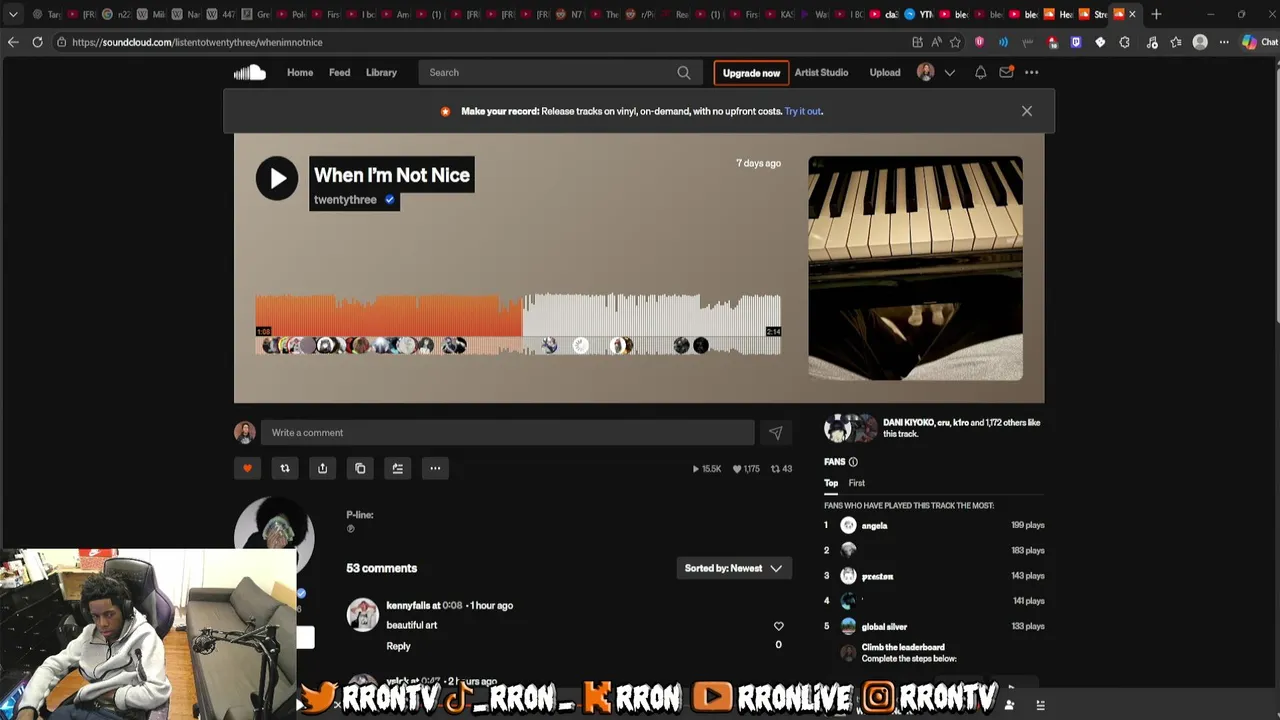Click the browser read aloud icon
Viewport: 1280px width, 720px height.
936,42
